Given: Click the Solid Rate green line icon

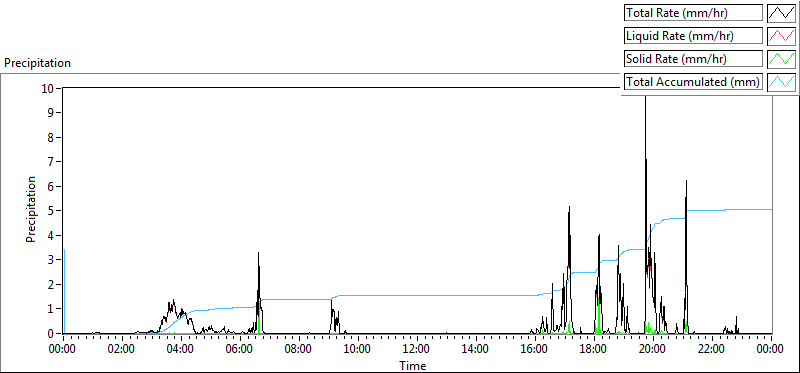Looking at the screenshot, I should pyautogui.click(x=782, y=59).
